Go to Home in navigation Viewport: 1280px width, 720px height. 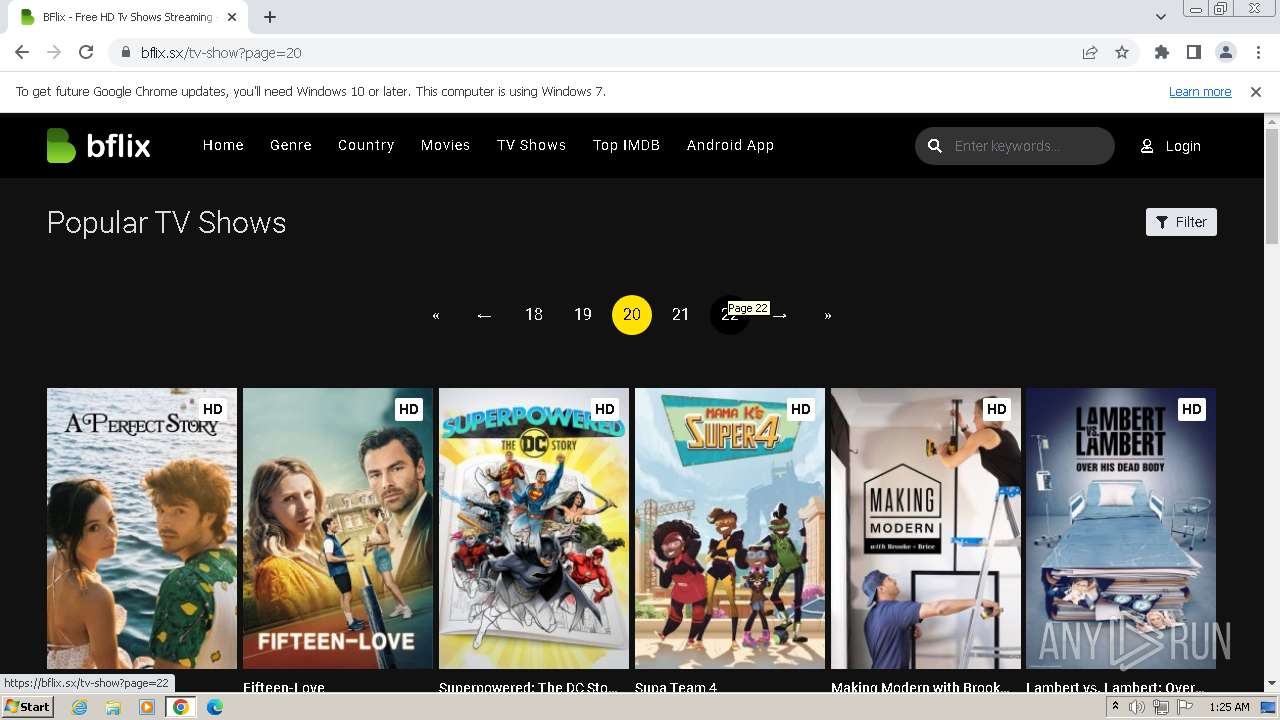click(223, 145)
